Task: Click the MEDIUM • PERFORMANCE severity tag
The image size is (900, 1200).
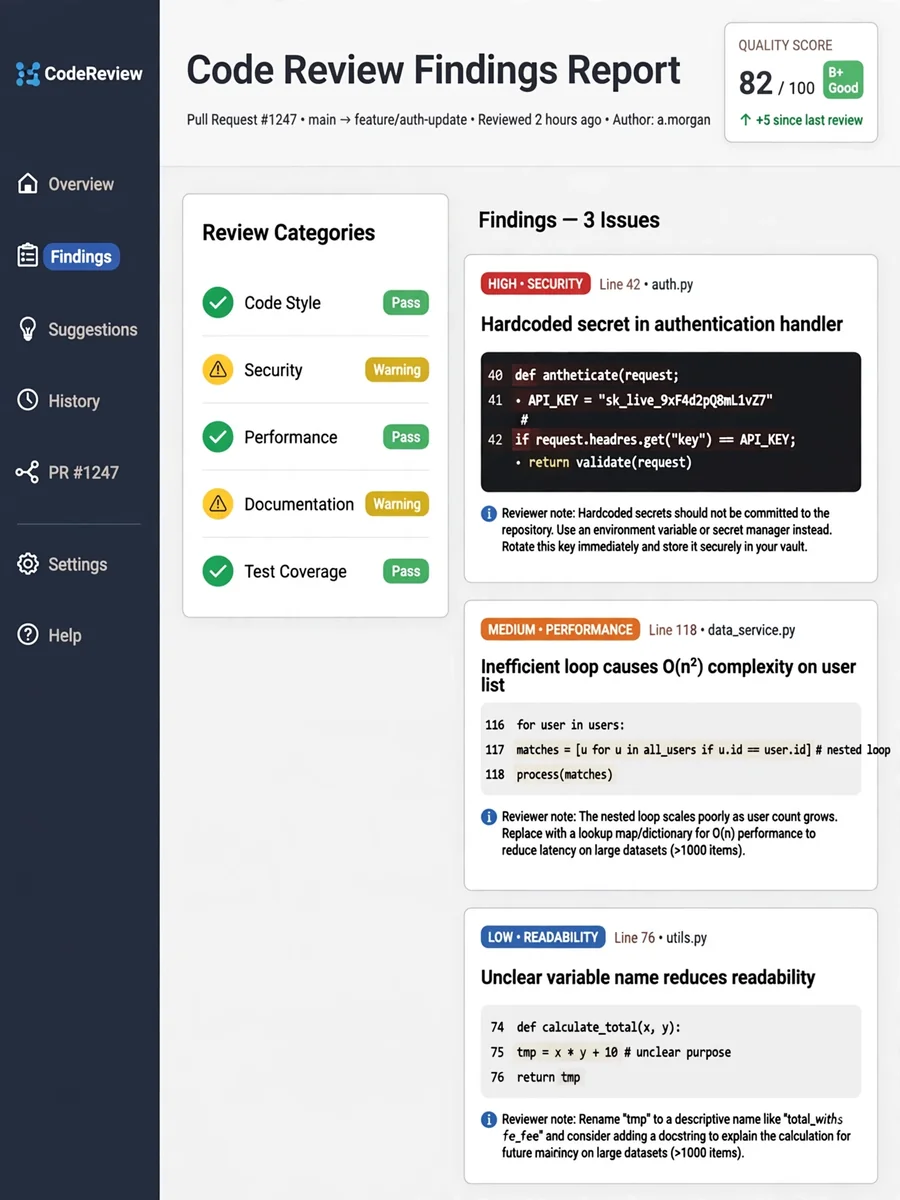Action: [x=560, y=629]
